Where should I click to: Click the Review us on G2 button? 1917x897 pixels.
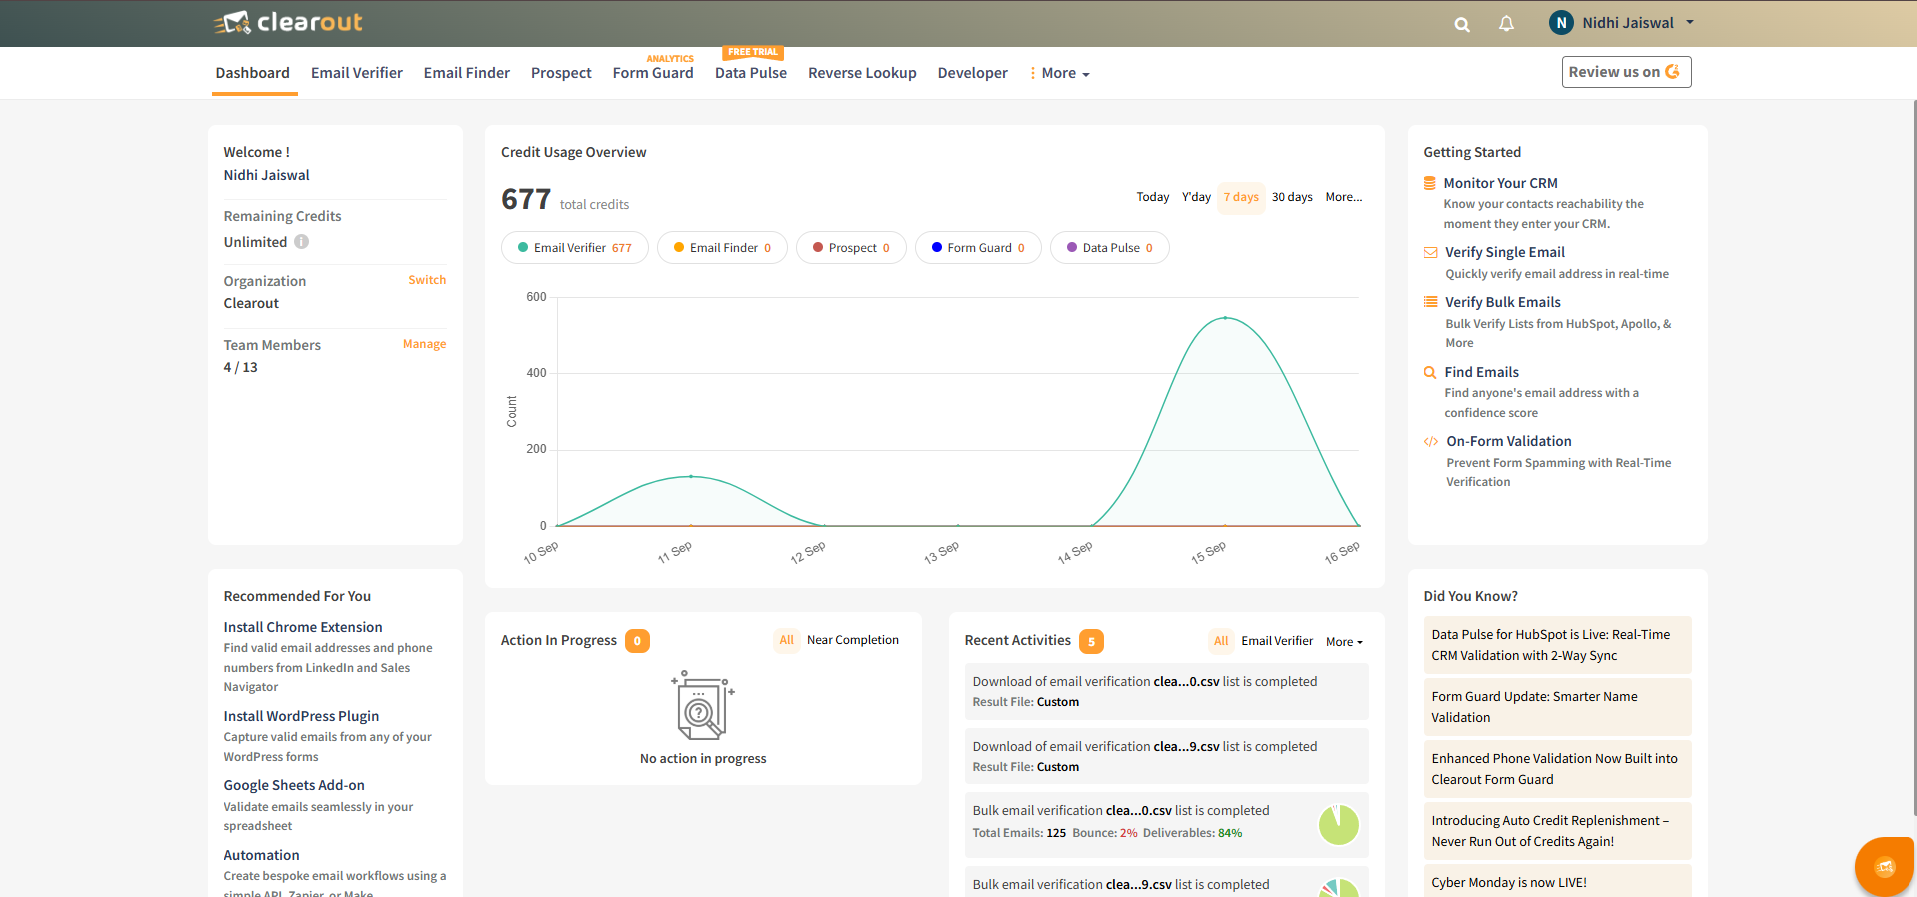(x=1626, y=72)
